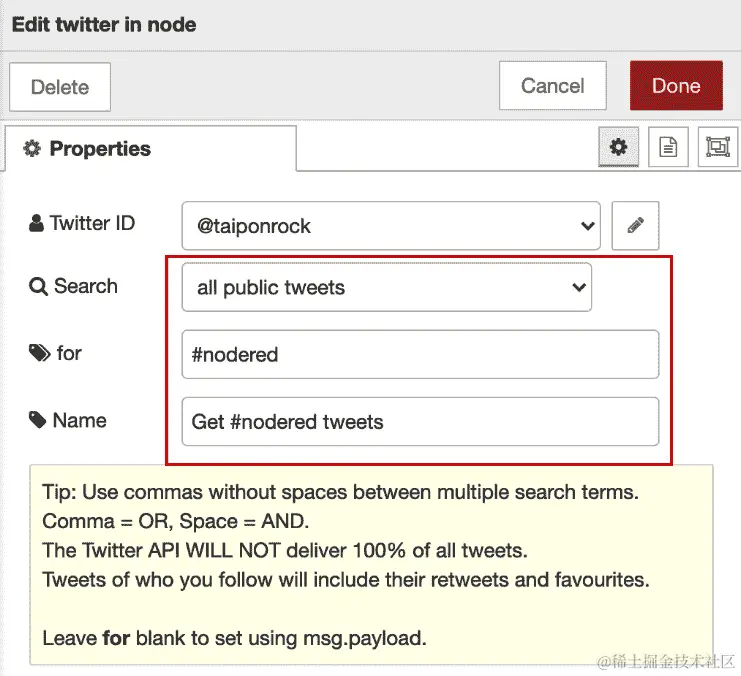
Task: Click tip line 'Comma = OR, Space = AND.'
Action: click(175, 521)
